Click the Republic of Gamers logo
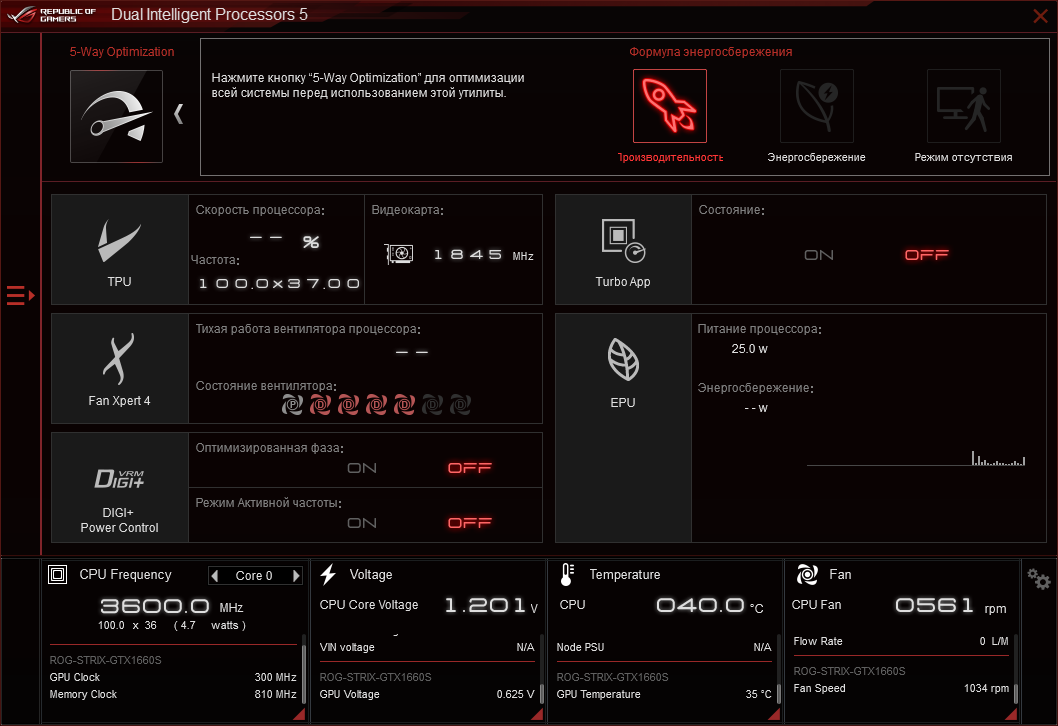Viewport: 1058px width, 726px height. pos(51,15)
